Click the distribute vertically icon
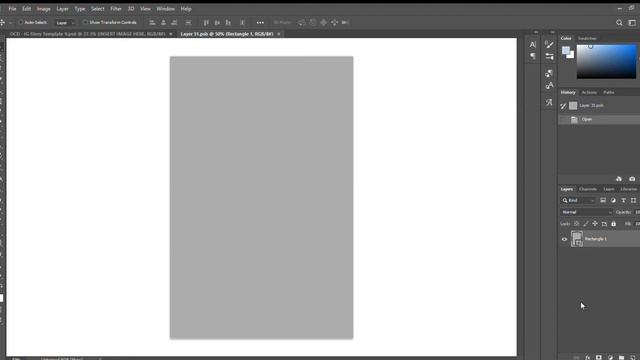Screen dimensions: 640x360 point(188,23)
